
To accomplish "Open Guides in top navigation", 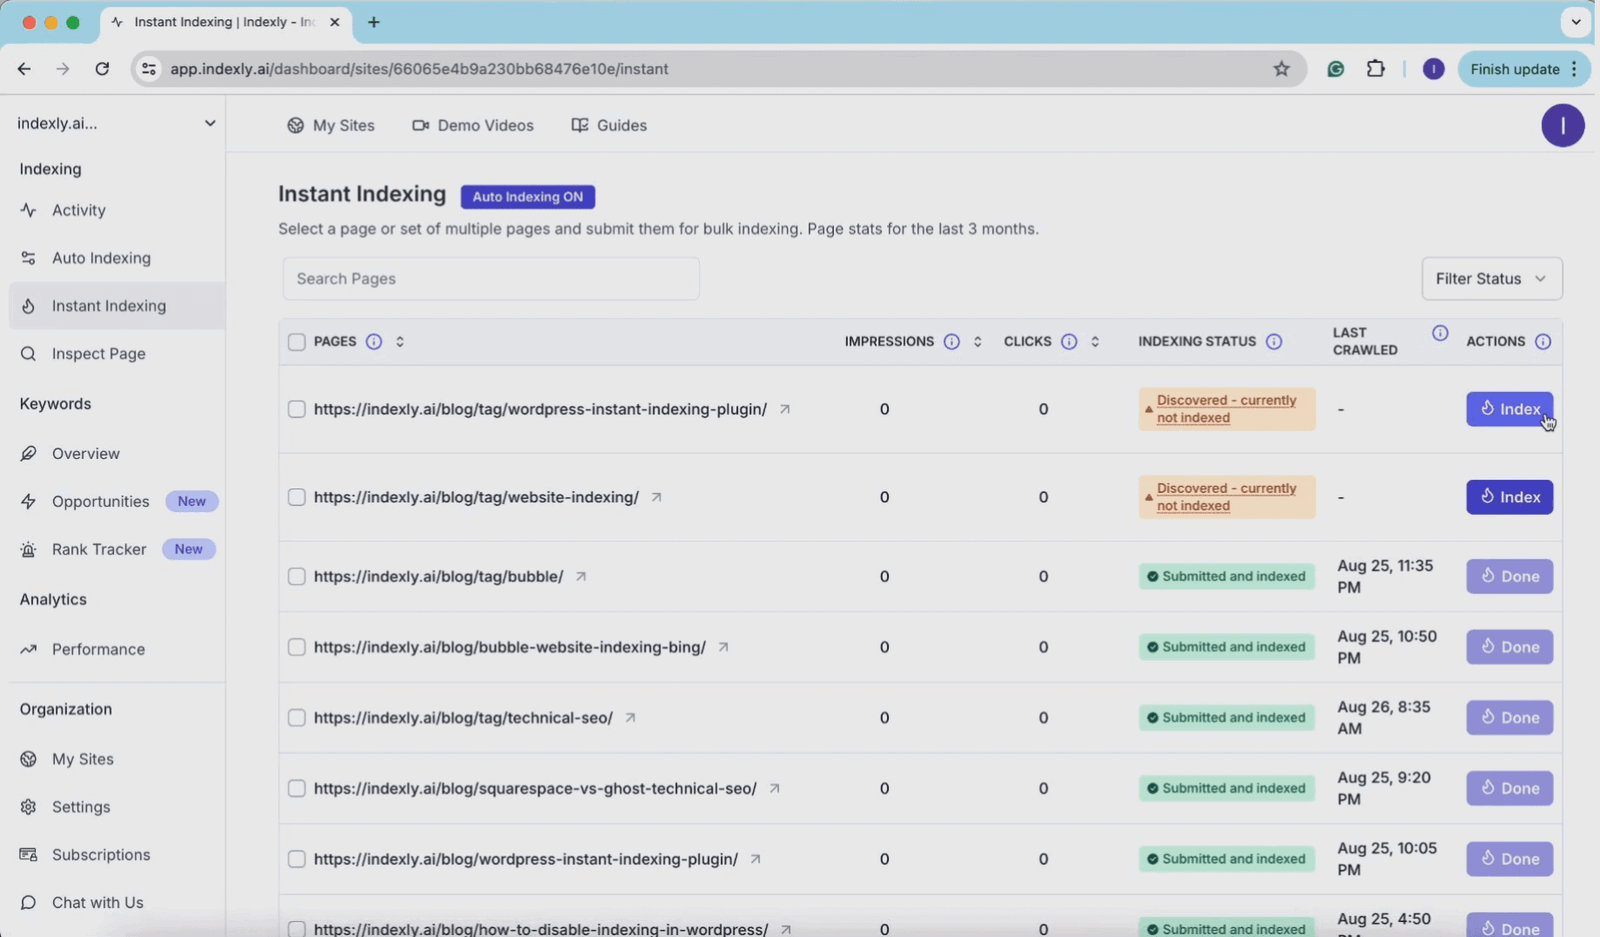I will [609, 126].
